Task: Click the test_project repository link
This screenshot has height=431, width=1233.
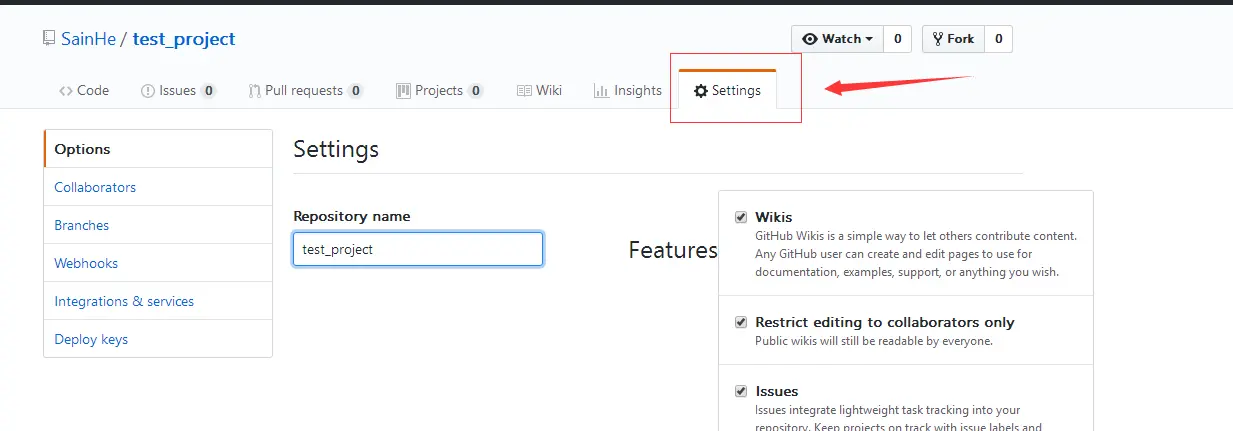Action: 184,40
